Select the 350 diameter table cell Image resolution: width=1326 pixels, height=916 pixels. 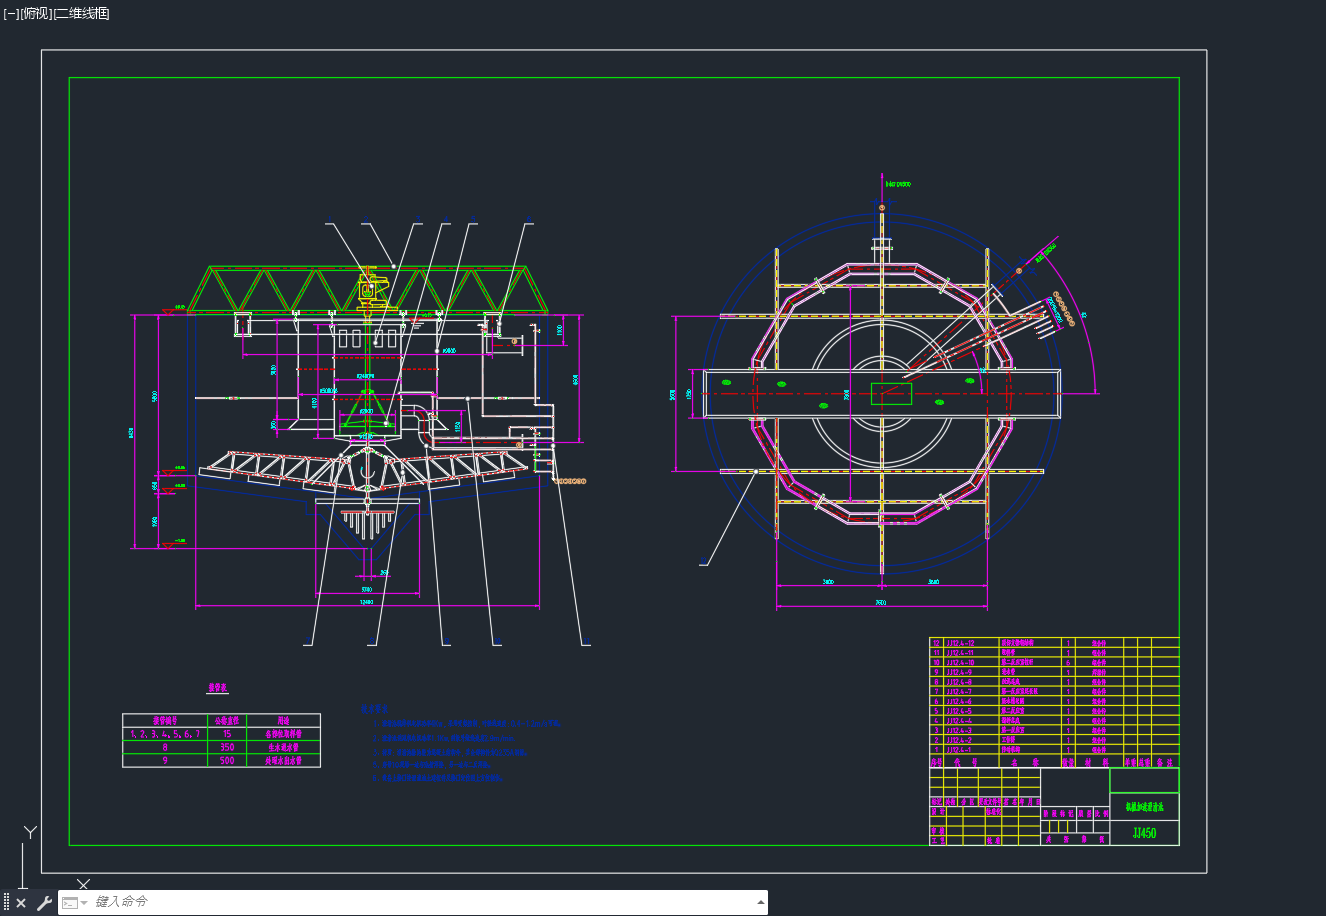pos(227,747)
